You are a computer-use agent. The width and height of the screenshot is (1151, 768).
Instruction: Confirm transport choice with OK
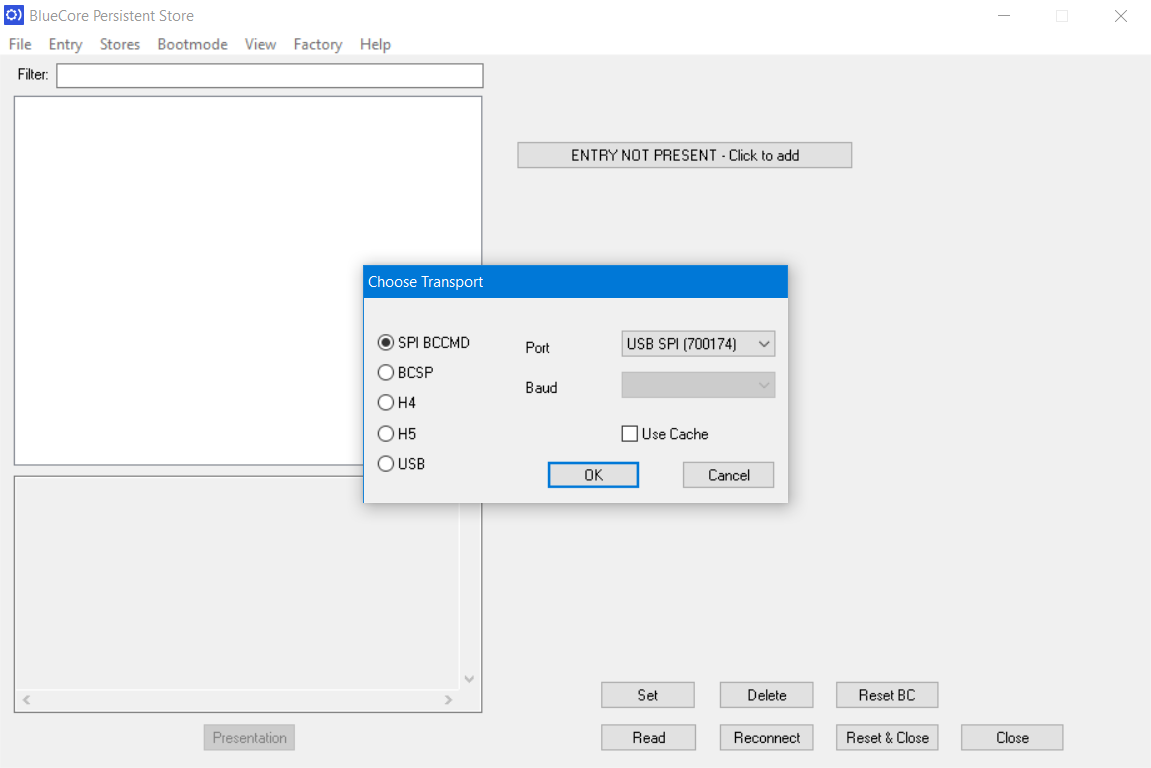(593, 474)
